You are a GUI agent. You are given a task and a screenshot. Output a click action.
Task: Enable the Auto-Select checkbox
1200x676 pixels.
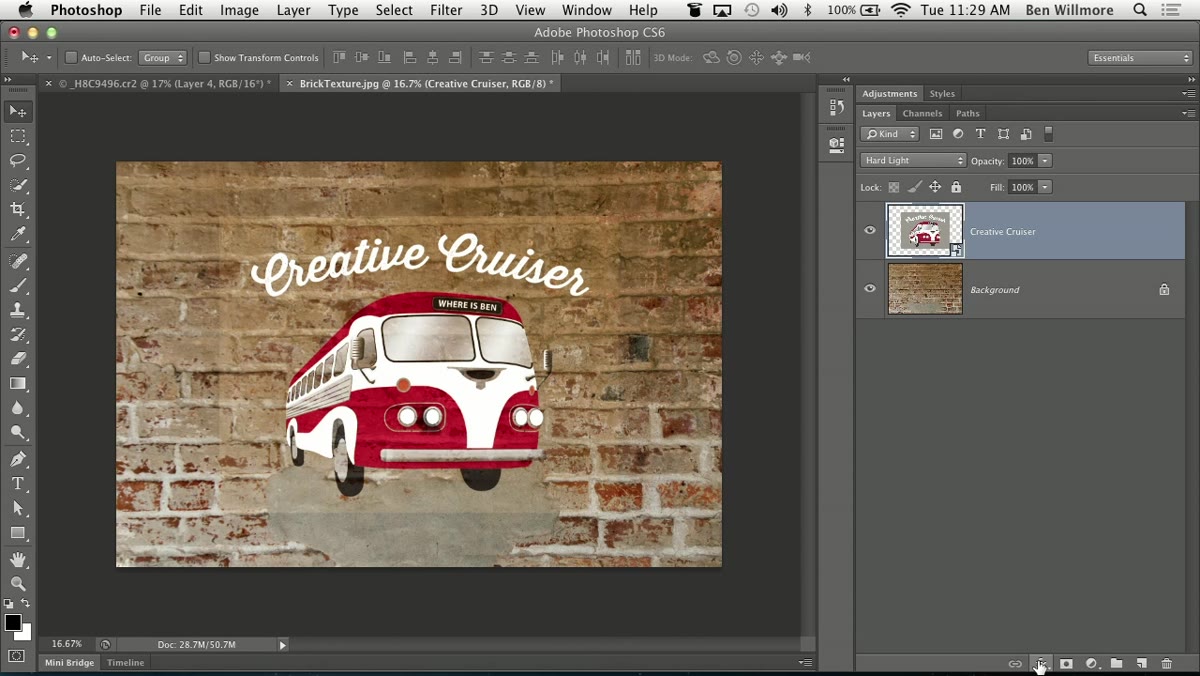tap(71, 58)
